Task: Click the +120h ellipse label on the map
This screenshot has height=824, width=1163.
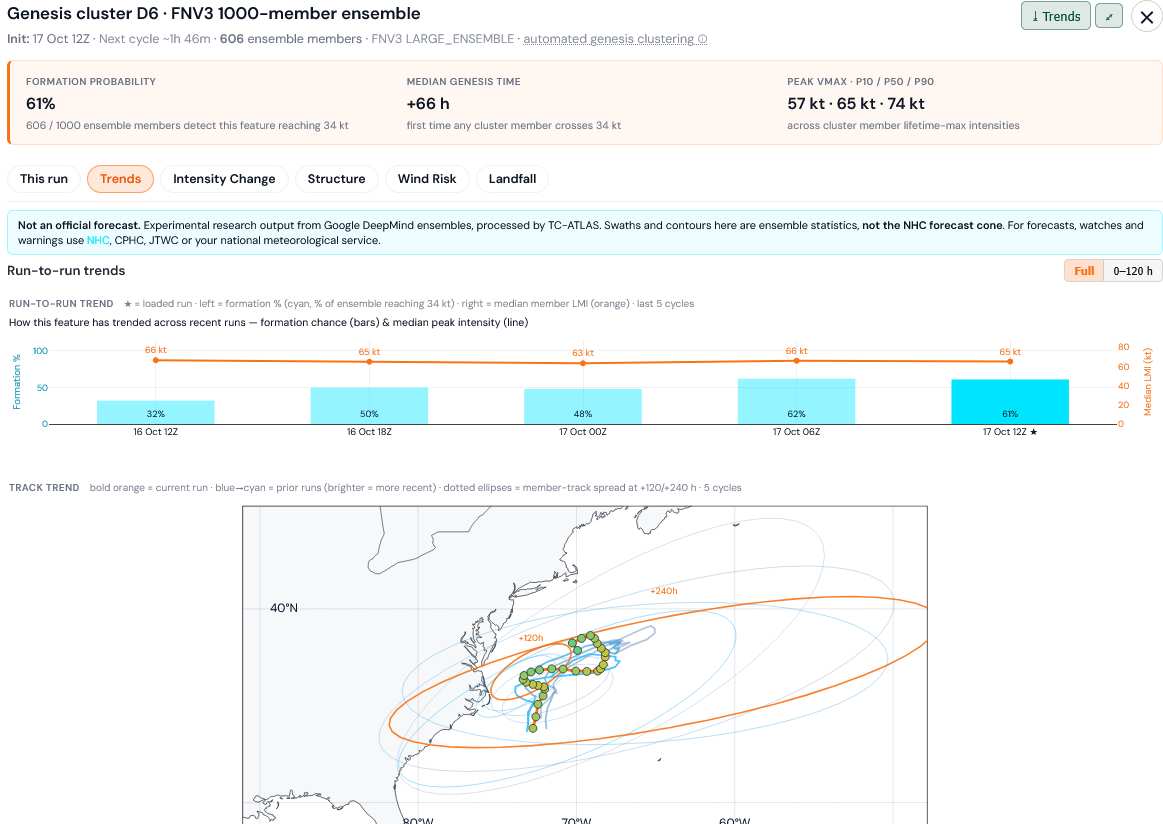Action: coord(531,638)
